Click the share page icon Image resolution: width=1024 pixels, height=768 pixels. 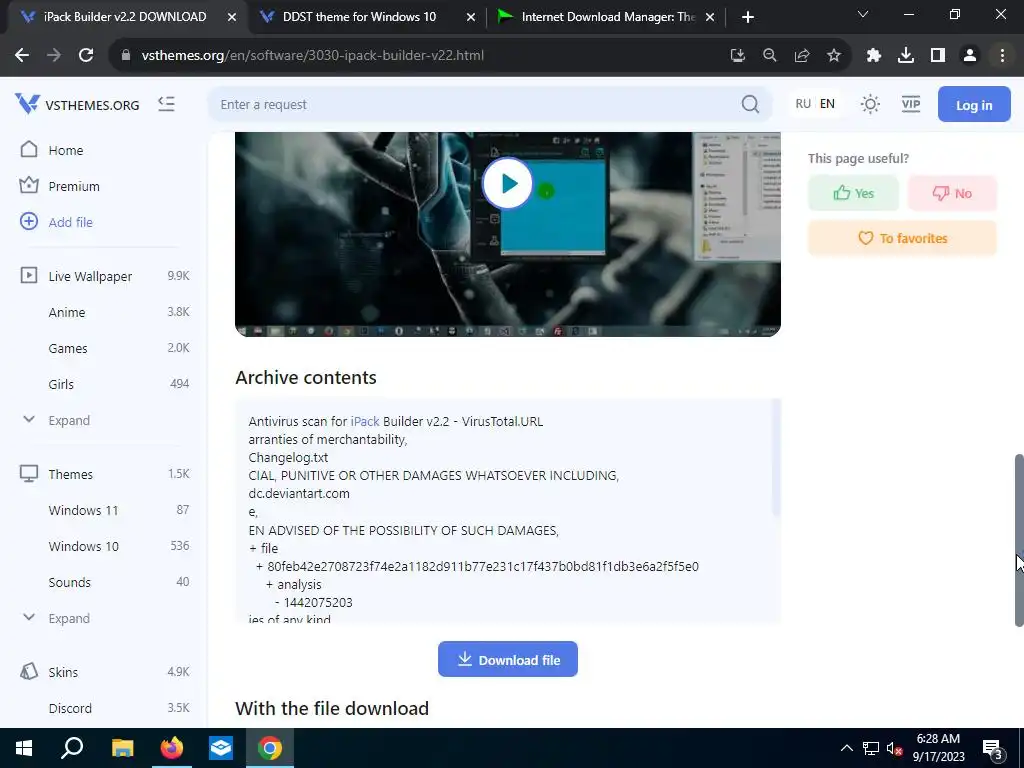click(802, 56)
